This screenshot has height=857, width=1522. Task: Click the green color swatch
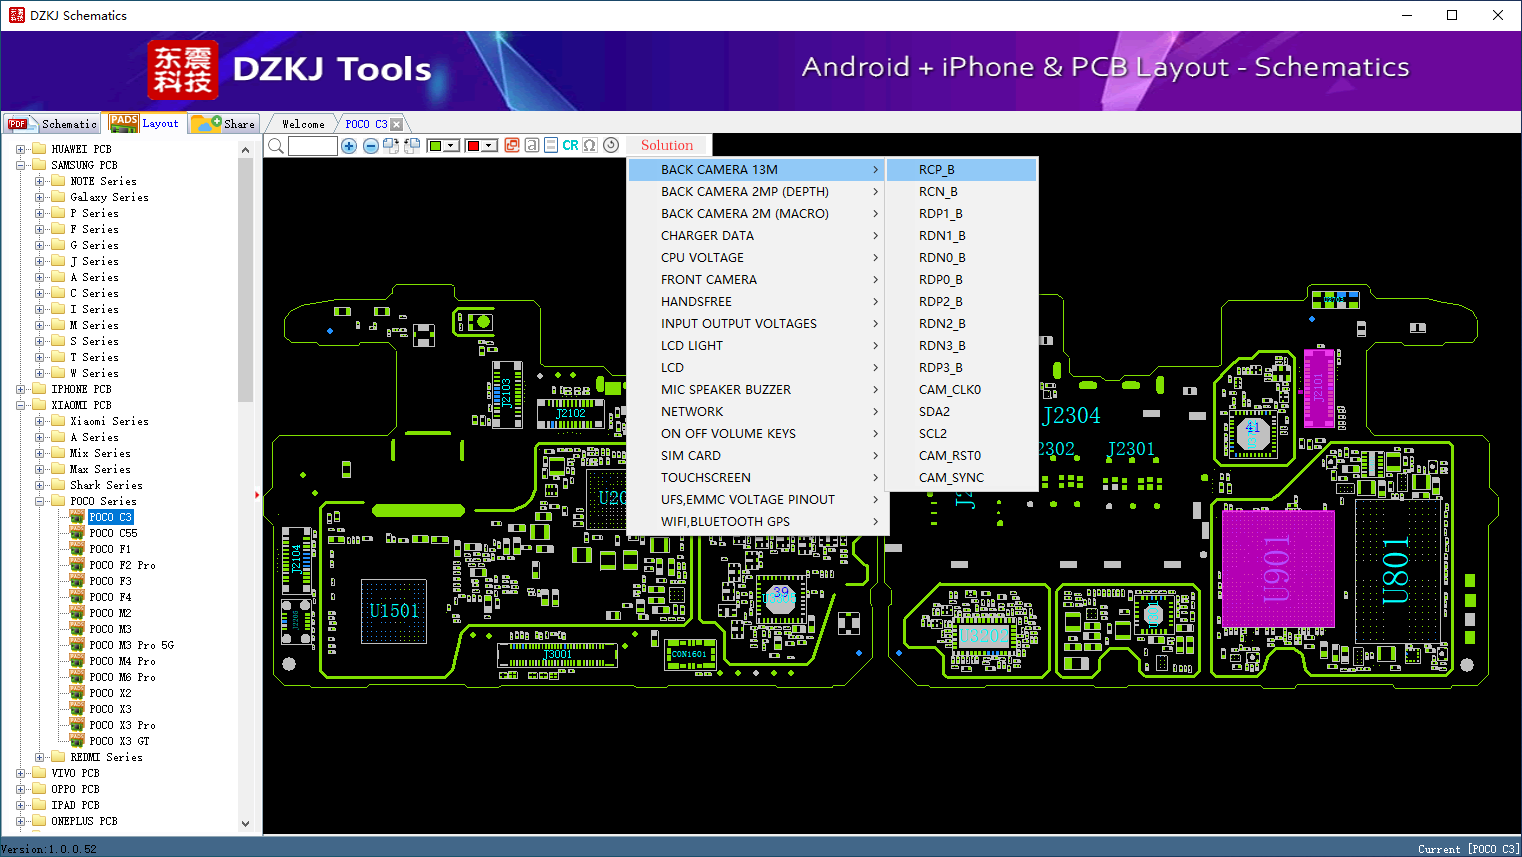[435, 146]
